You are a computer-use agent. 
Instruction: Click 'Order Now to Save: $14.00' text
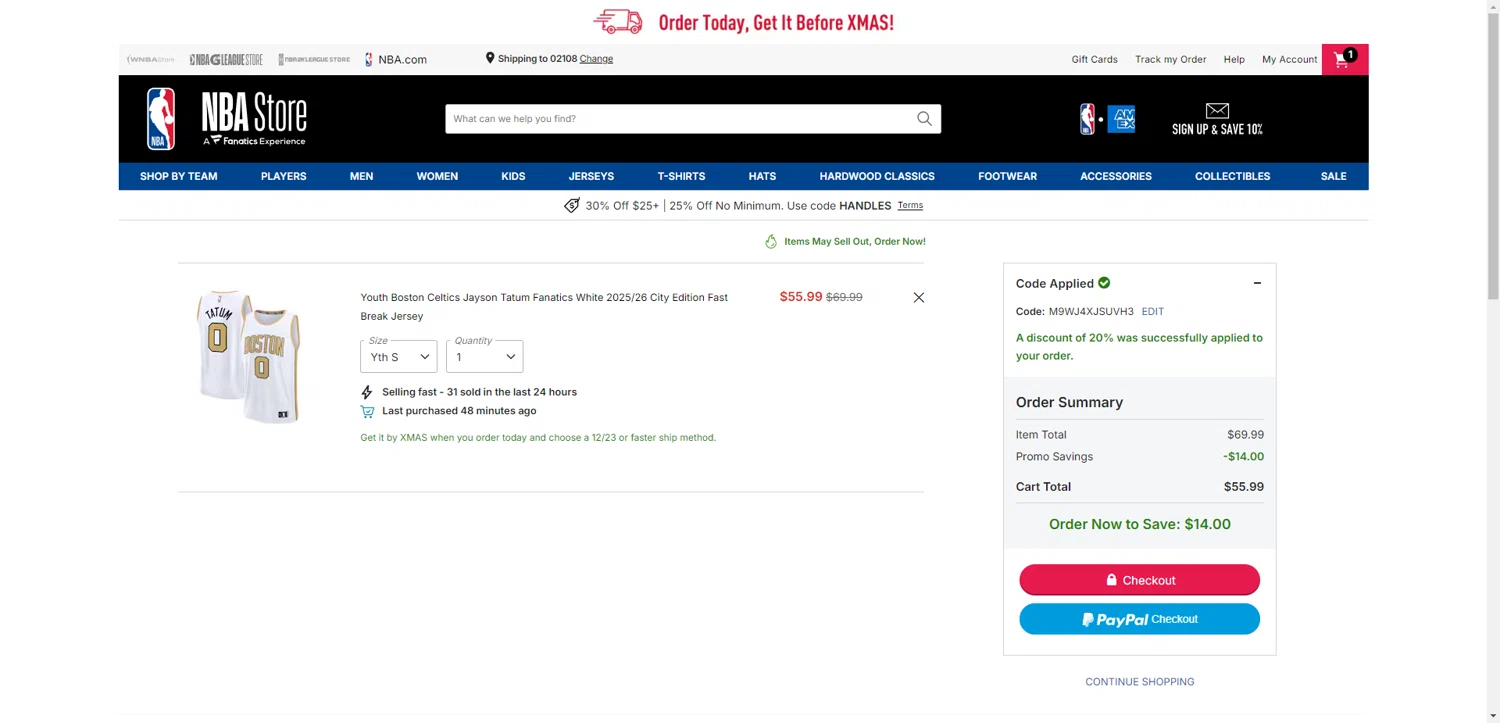click(1139, 524)
